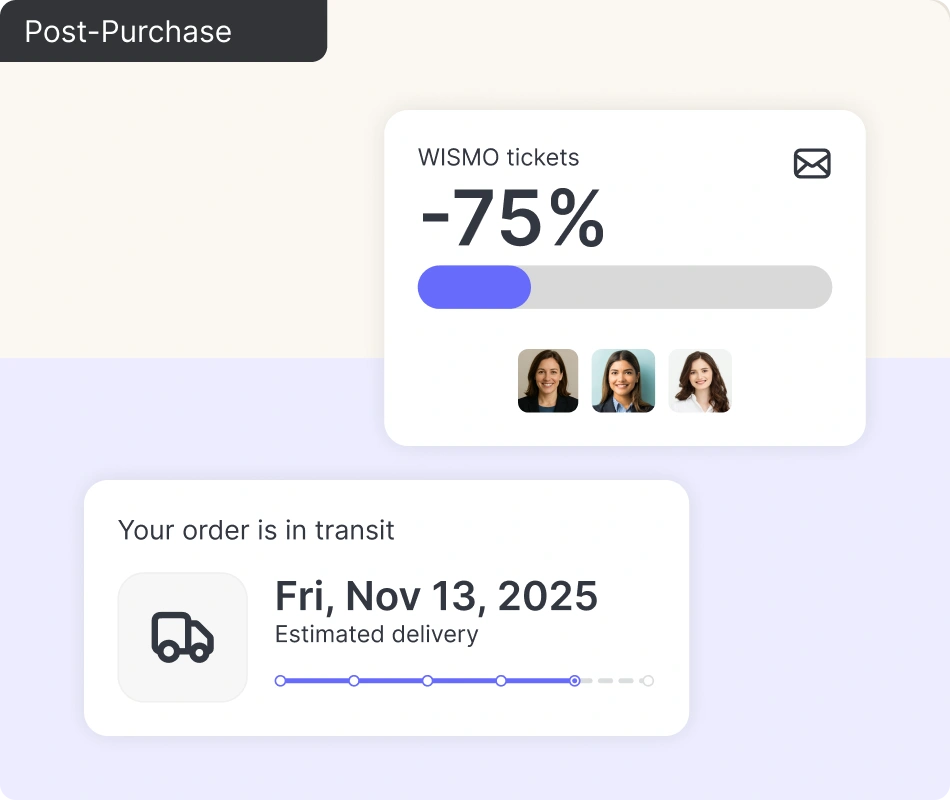Click the envelope mail icon

[812, 163]
